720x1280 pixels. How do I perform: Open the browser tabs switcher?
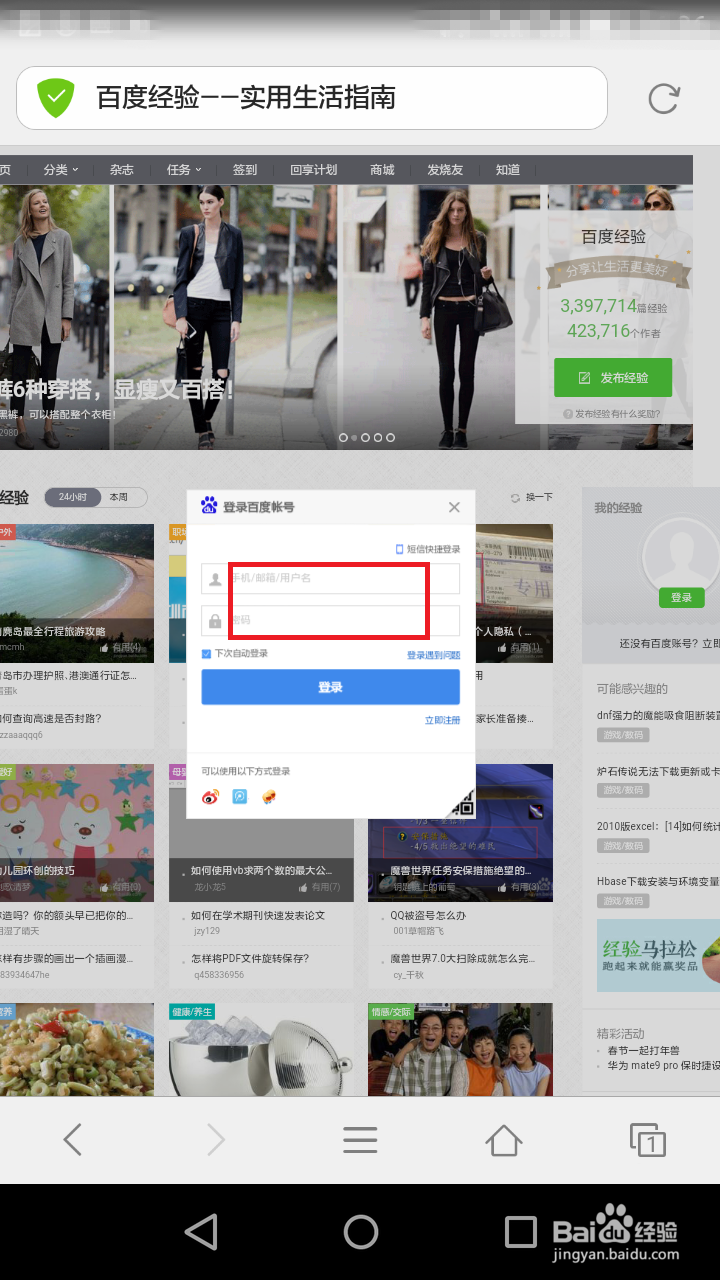pos(648,1139)
